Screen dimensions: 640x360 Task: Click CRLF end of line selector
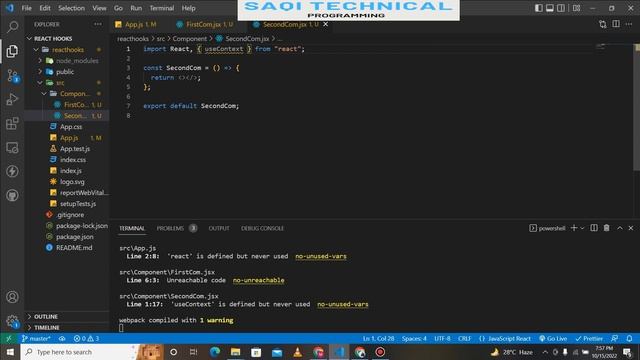464,338
